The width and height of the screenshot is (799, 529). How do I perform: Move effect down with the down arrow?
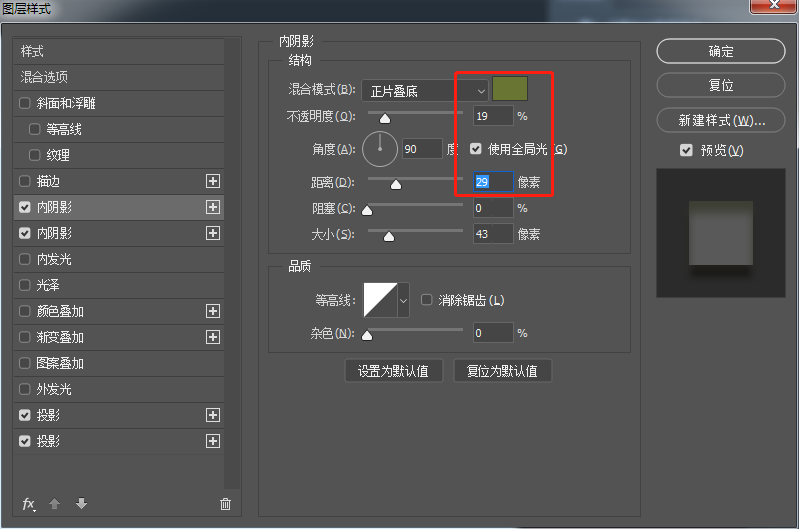(82, 504)
